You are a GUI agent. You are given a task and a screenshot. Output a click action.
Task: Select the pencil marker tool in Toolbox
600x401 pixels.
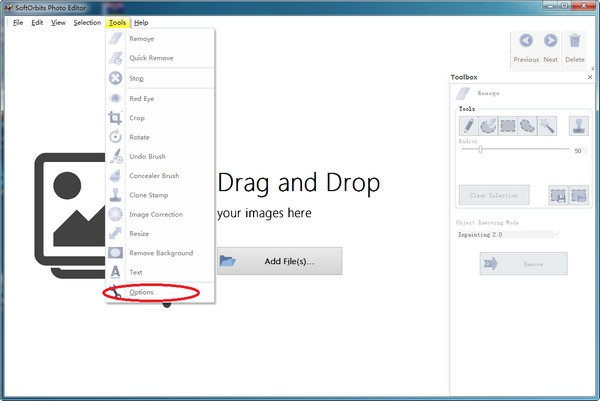click(x=469, y=126)
